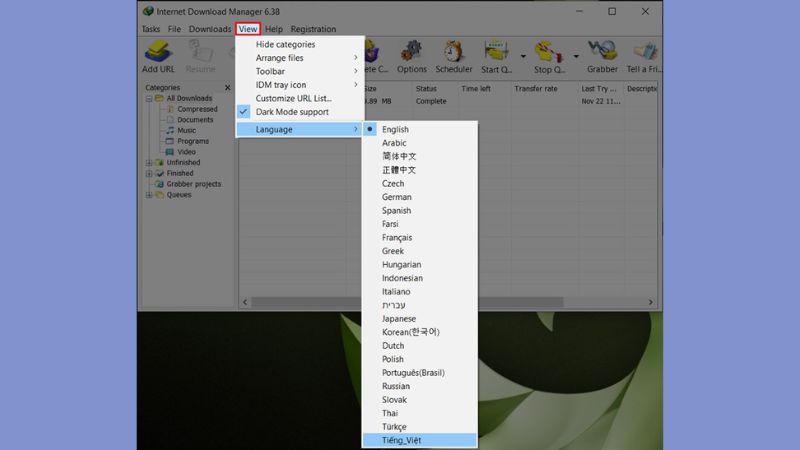The image size is (800, 450).
Task: Open the Stop Queue dropdown arrow
Action: point(576,56)
